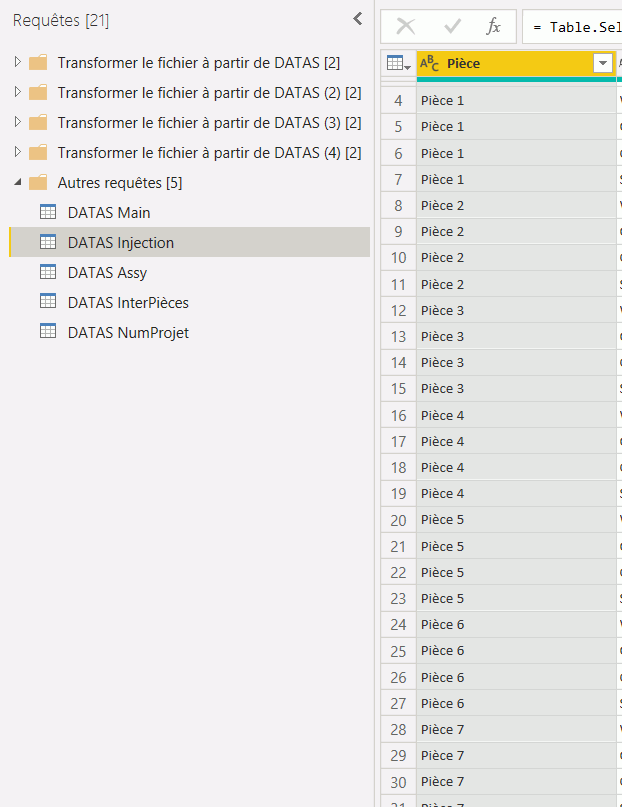Click the table icon next to DATAS InterPièces
This screenshot has width=622, height=807.
[x=48, y=301]
